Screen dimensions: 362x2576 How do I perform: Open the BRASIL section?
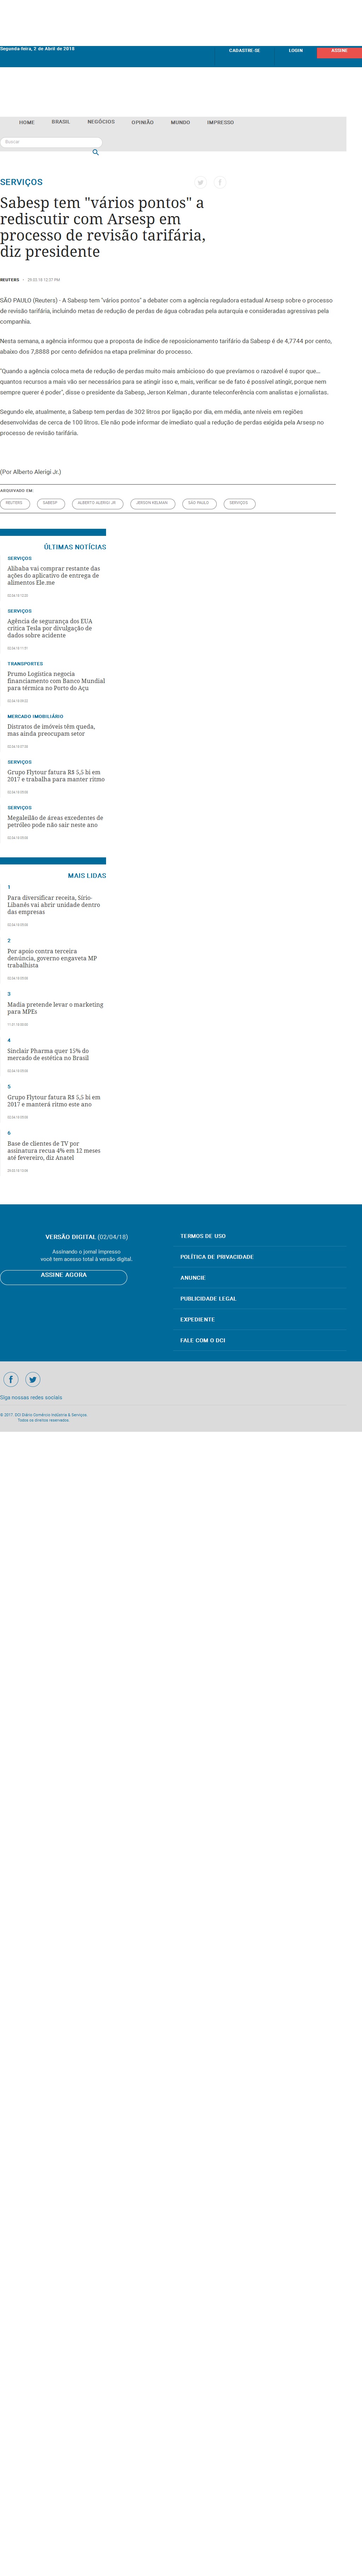coord(61,122)
